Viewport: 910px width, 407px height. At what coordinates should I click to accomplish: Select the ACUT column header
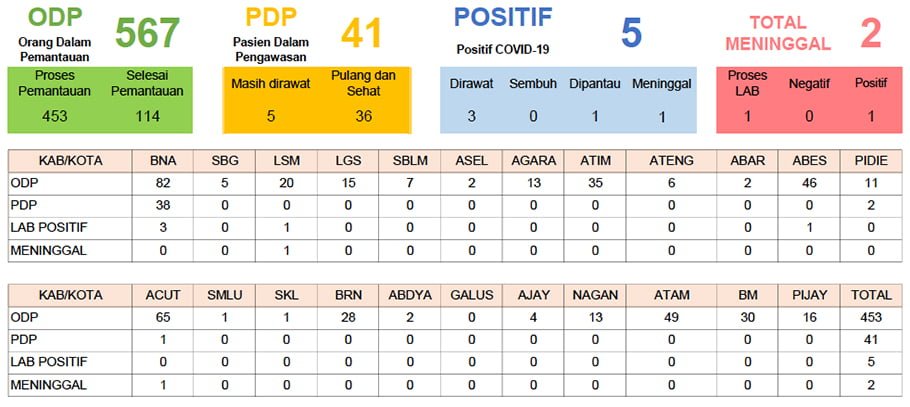163,294
